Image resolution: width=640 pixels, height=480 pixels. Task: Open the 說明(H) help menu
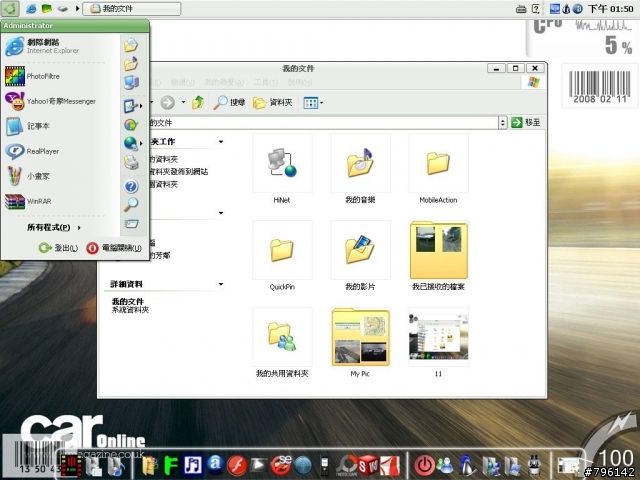coord(300,82)
